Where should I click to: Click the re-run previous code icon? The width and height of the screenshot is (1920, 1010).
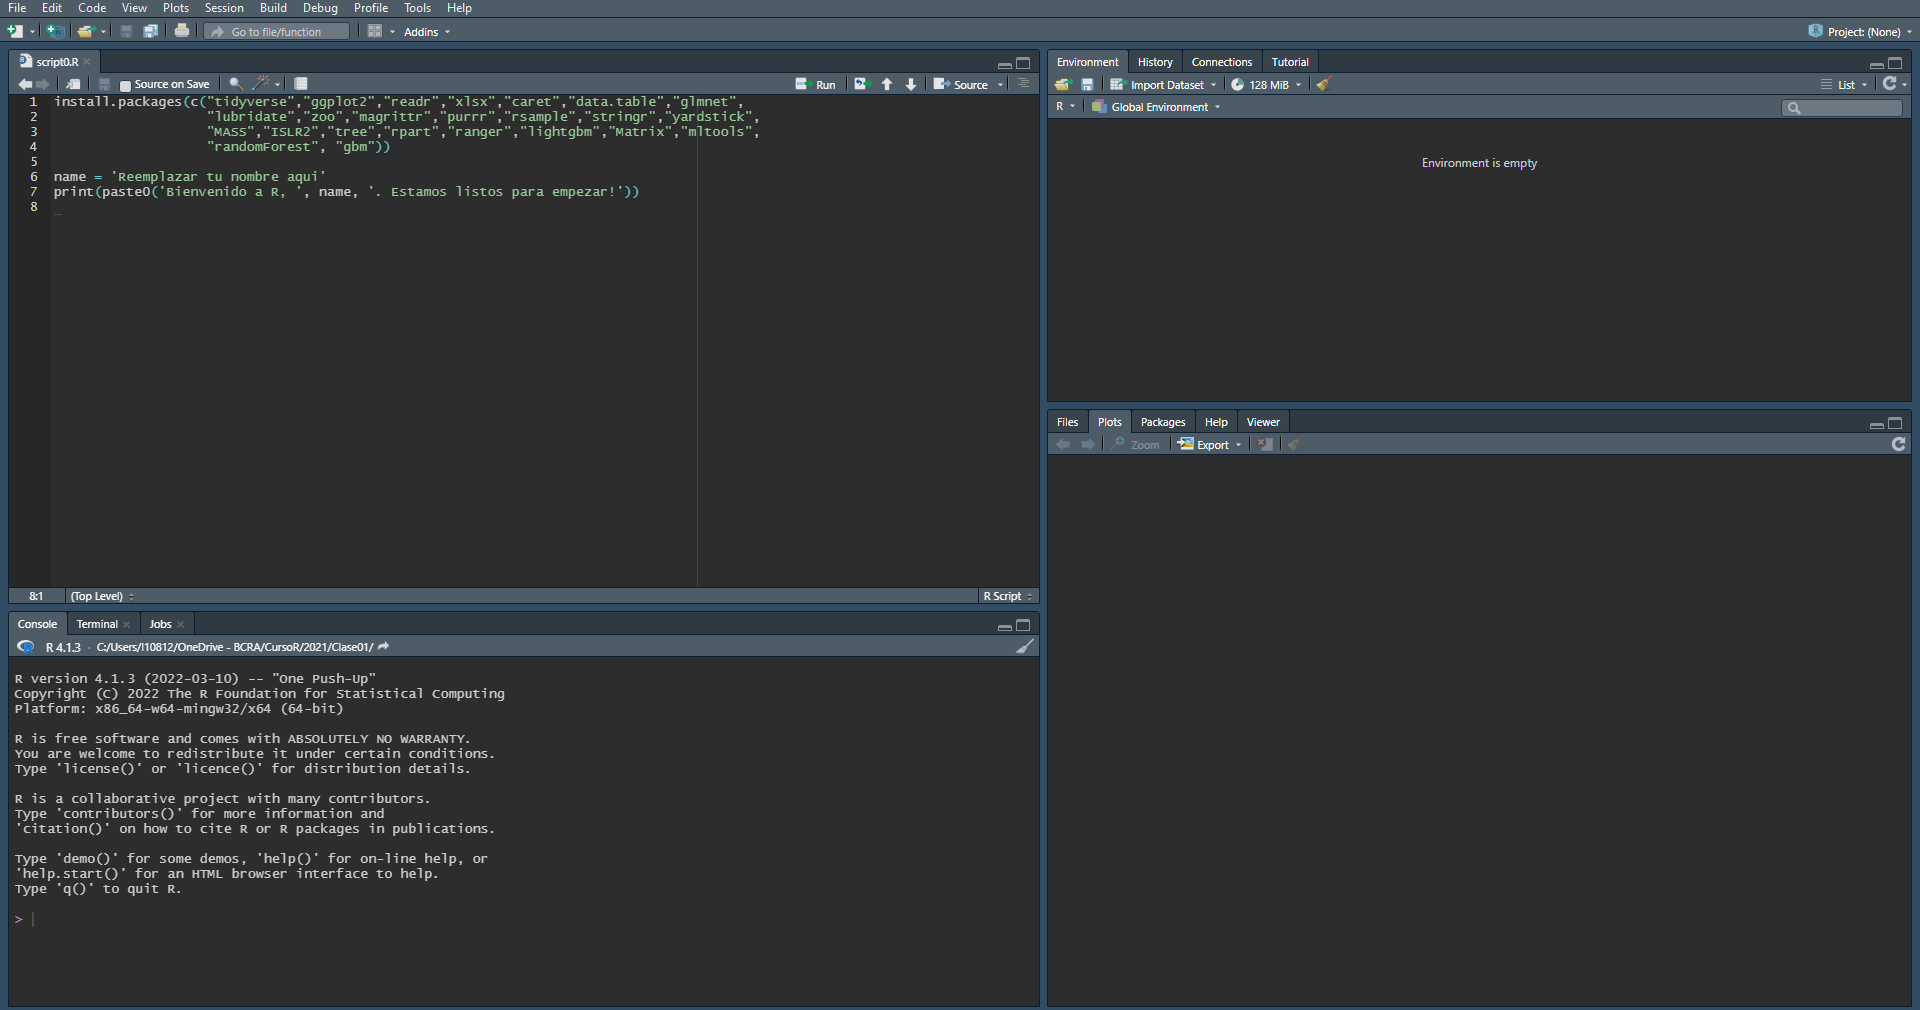click(x=861, y=84)
